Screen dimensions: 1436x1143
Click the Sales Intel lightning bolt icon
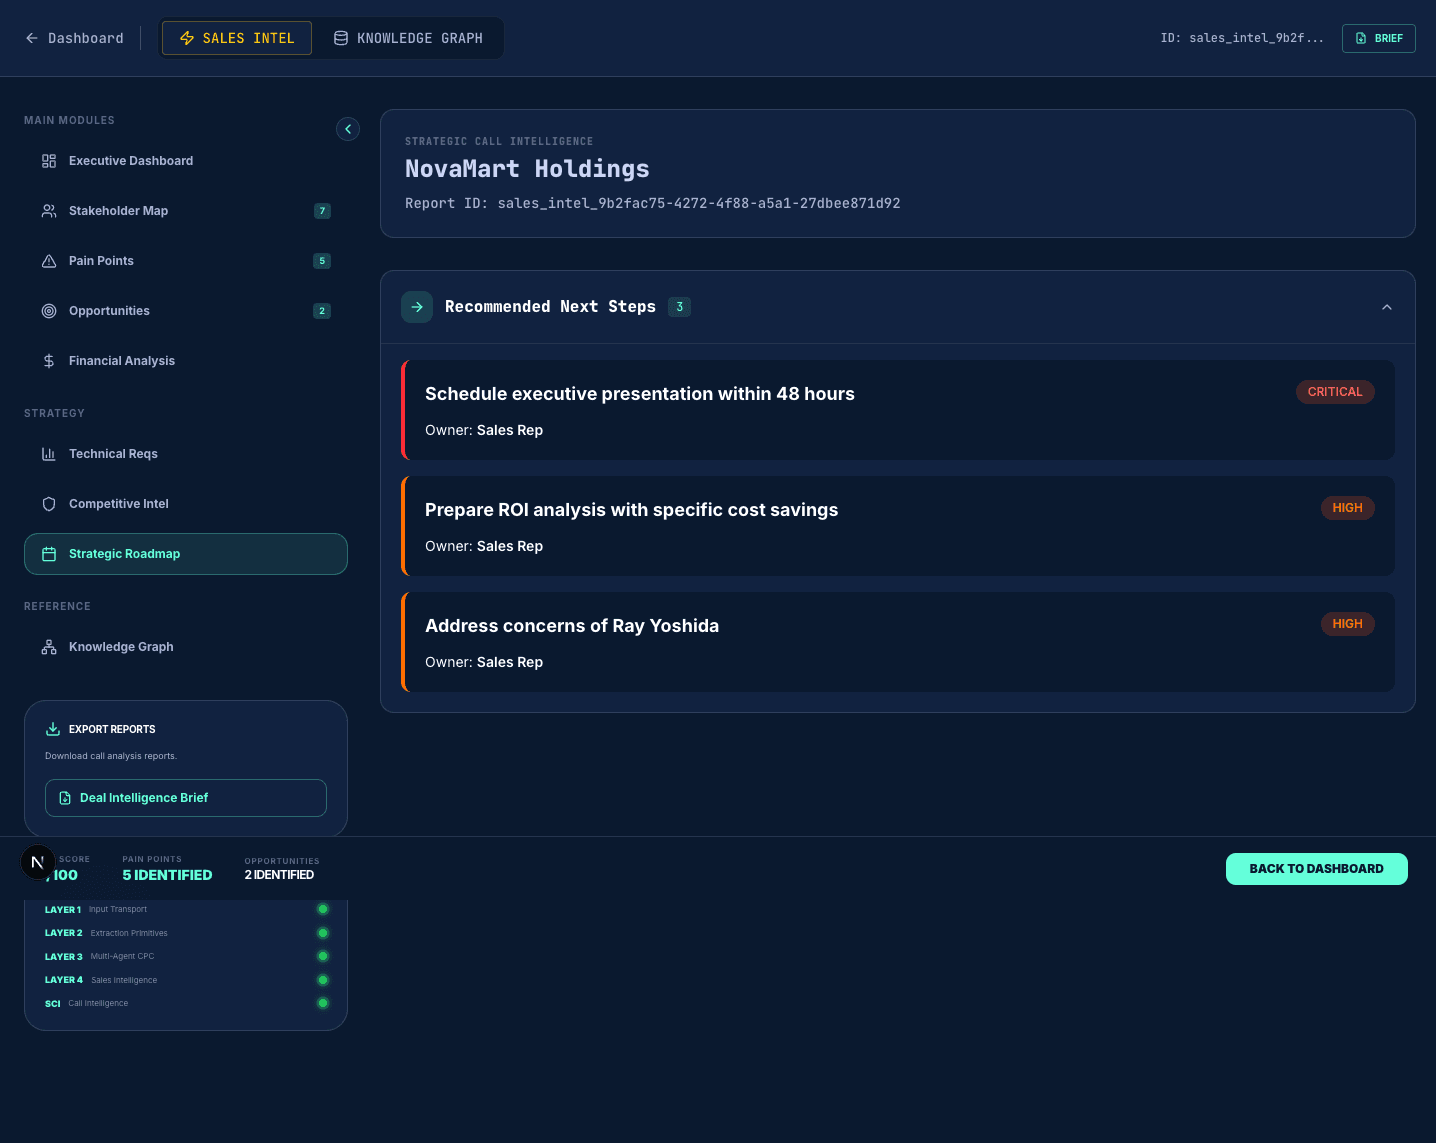pos(187,38)
